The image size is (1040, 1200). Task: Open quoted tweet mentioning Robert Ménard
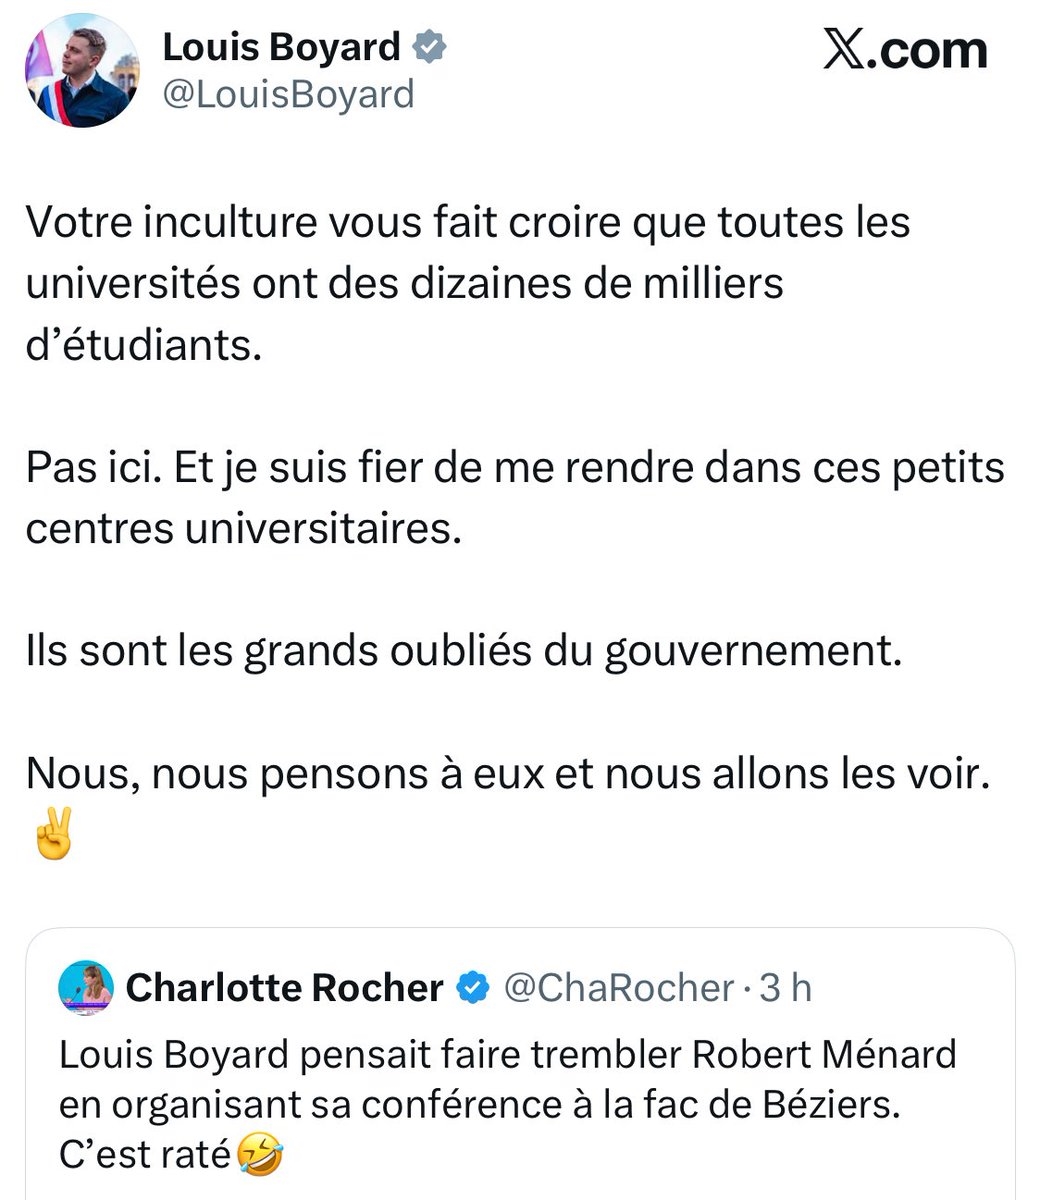click(x=520, y=1079)
